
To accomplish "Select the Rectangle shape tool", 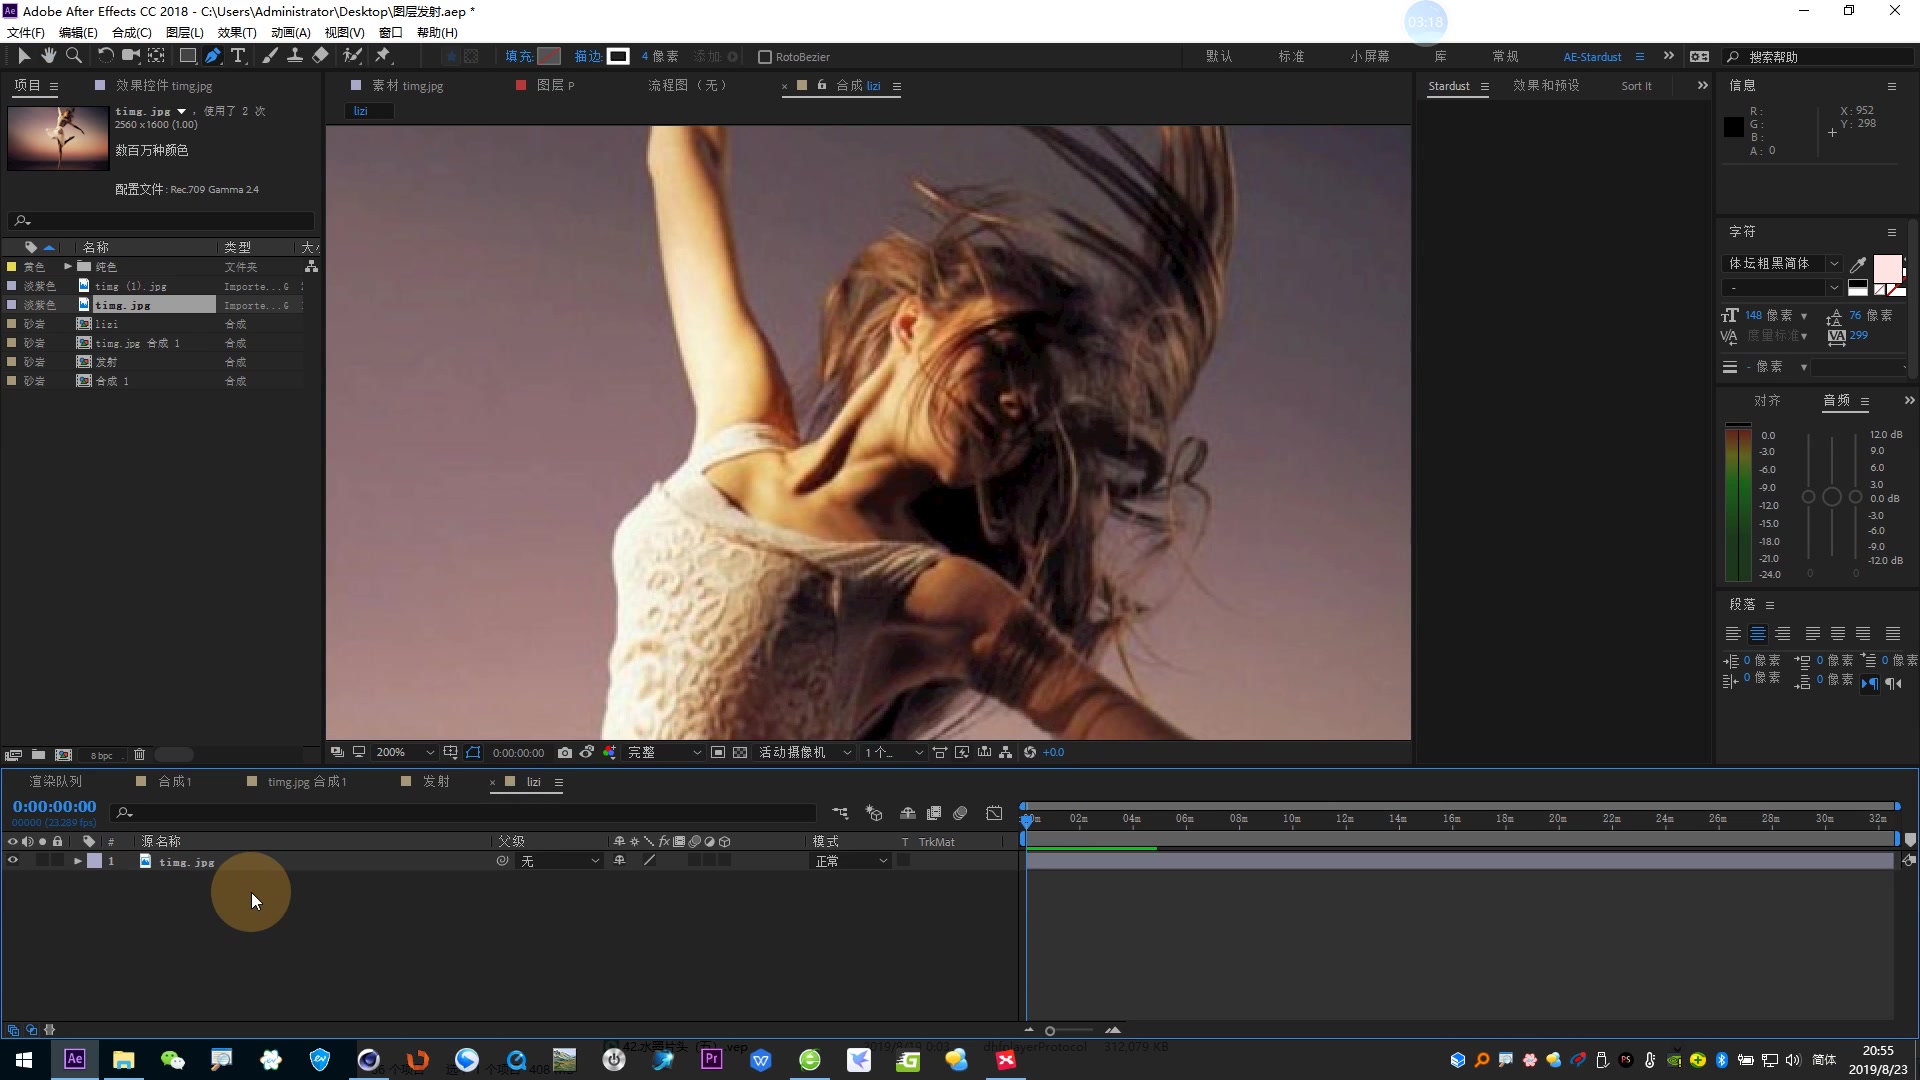I will point(187,56).
